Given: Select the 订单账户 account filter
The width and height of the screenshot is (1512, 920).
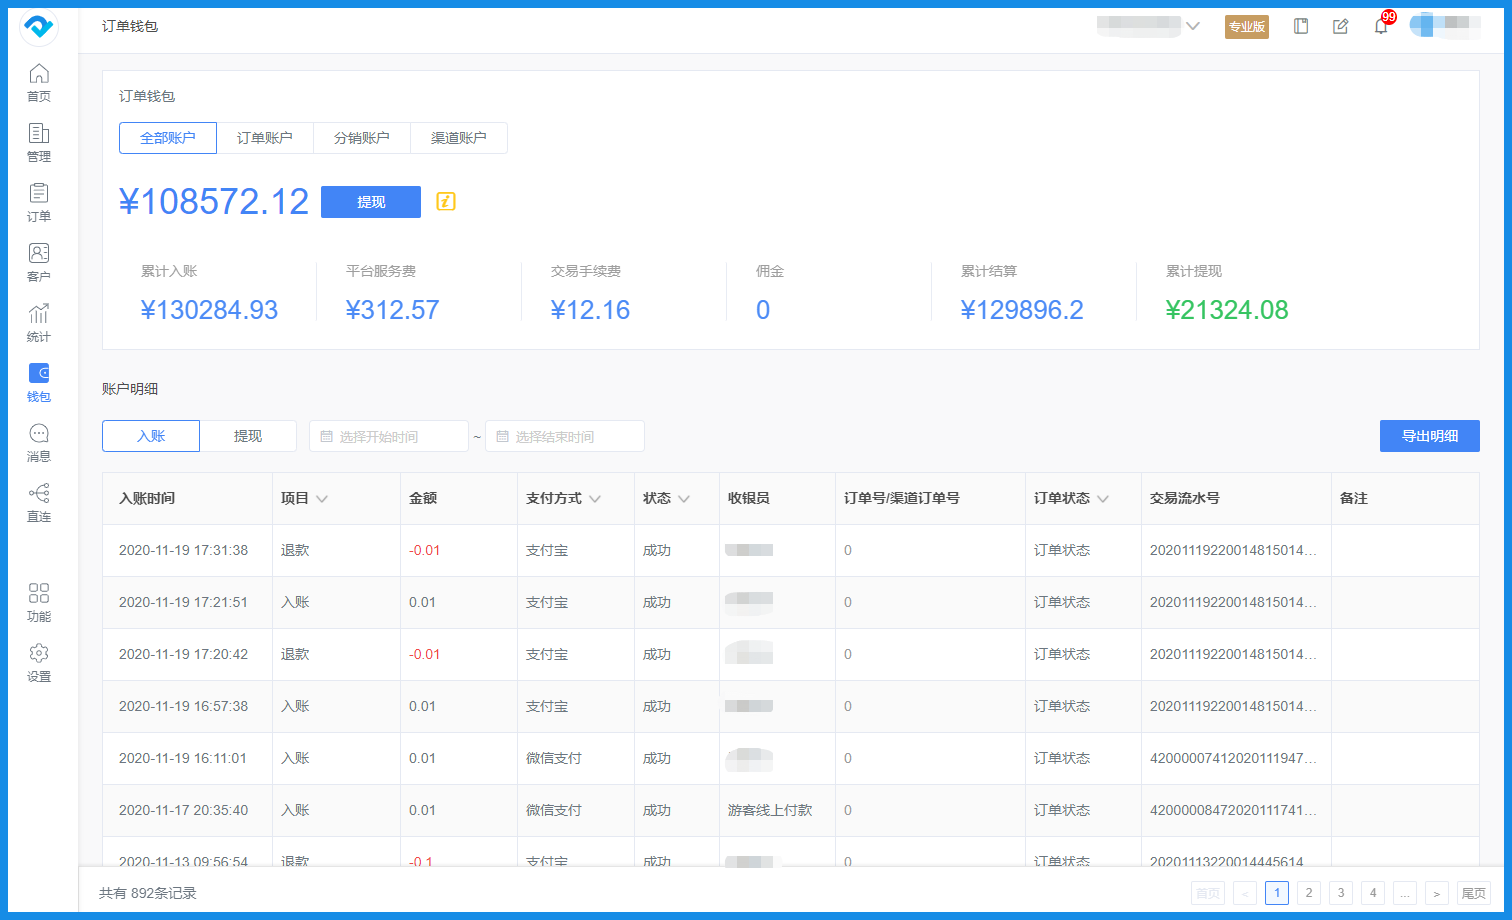Looking at the screenshot, I should (x=265, y=137).
